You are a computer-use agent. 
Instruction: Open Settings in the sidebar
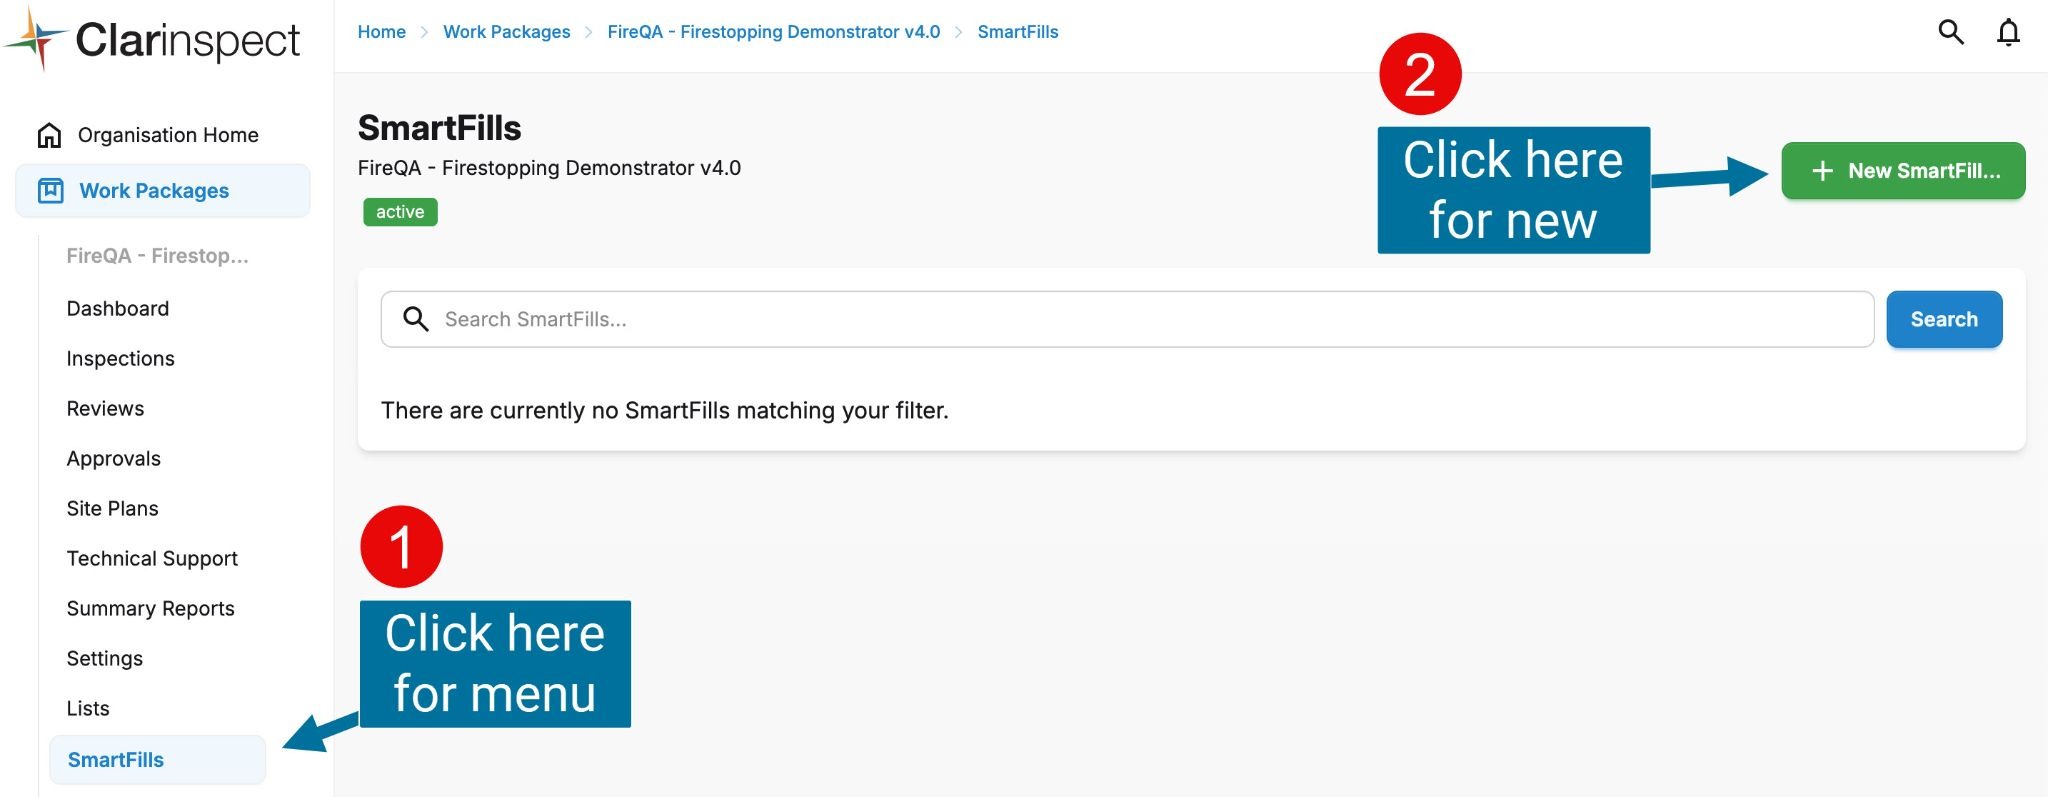point(104,659)
